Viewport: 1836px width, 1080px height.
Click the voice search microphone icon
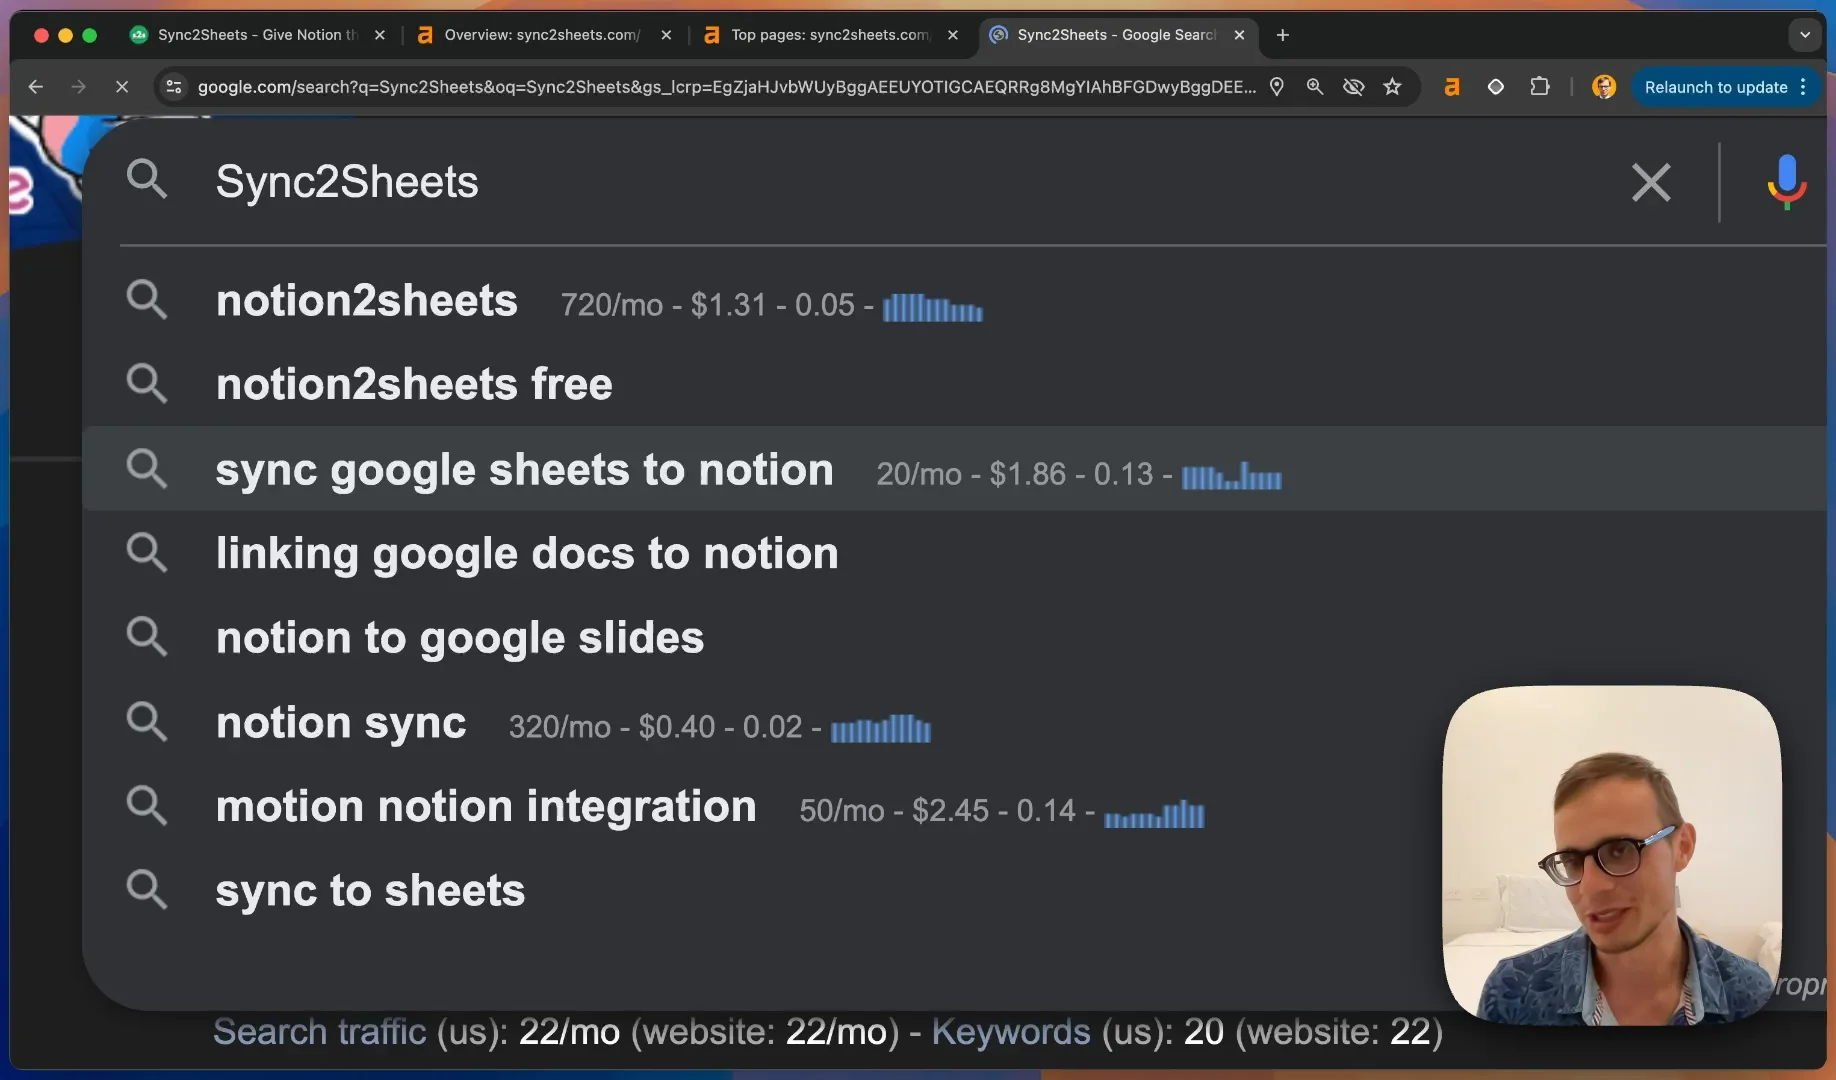1786,181
